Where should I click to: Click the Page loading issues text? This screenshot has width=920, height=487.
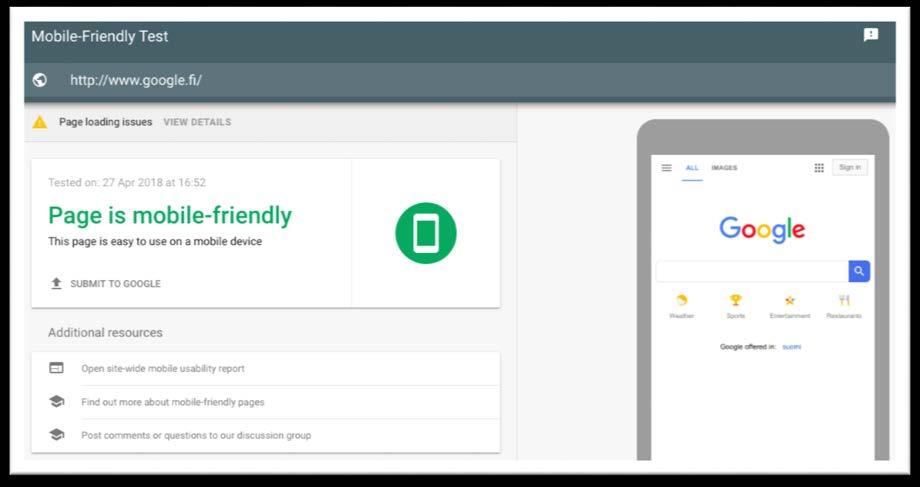coord(106,122)
